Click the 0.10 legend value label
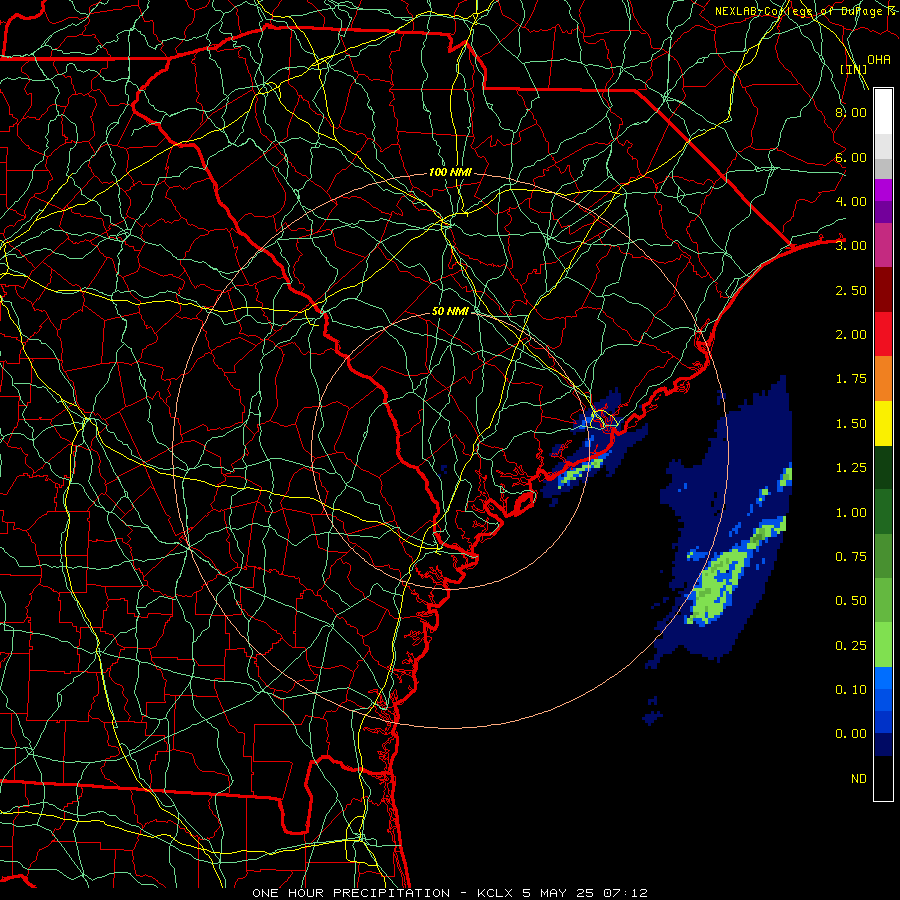Viewport: 900px width, 900px height. pos(851,690)
